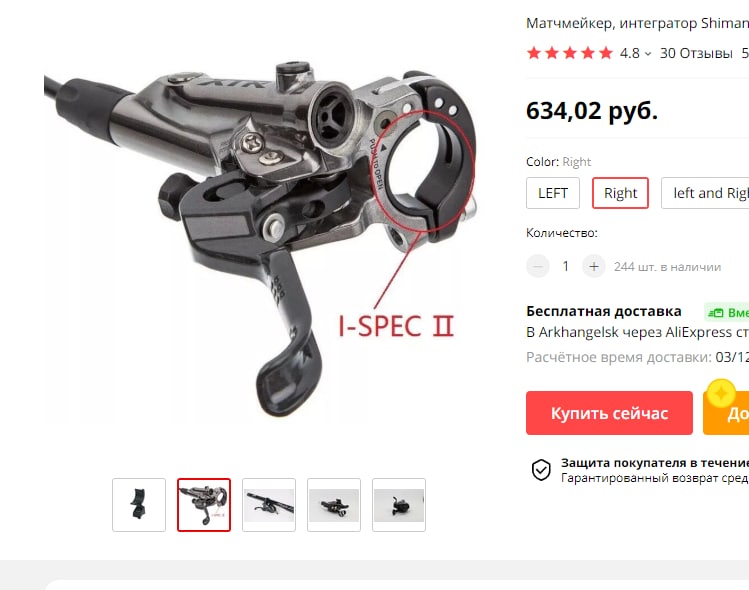Choose the left and Right option
Screen dimensions: 749x590
point(706,193)
